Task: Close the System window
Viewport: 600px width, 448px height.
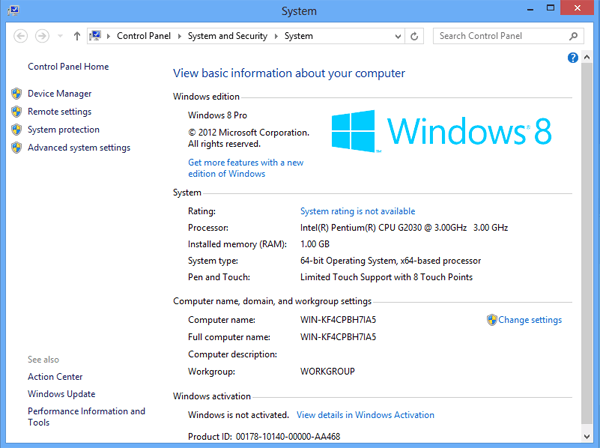Action: pos(577,8)
